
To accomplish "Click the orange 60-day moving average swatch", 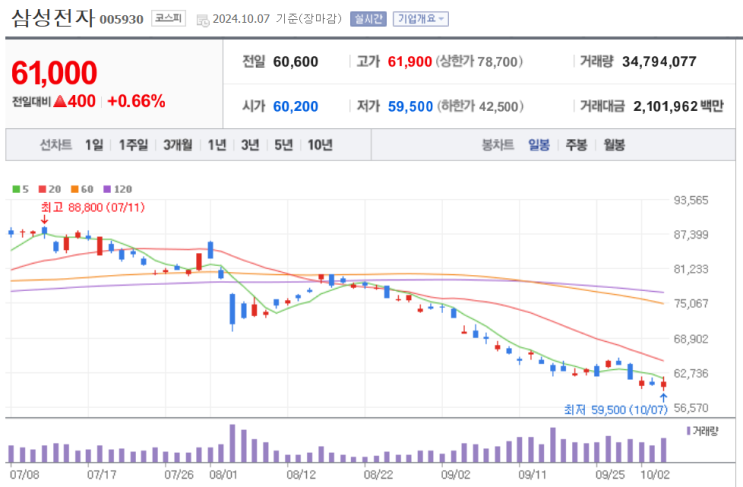I will tap(74, 189).
